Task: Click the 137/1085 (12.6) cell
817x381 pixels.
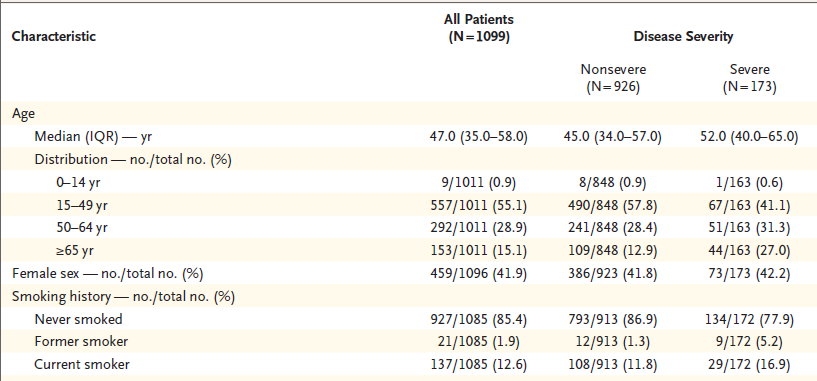Action: [478, 364]
